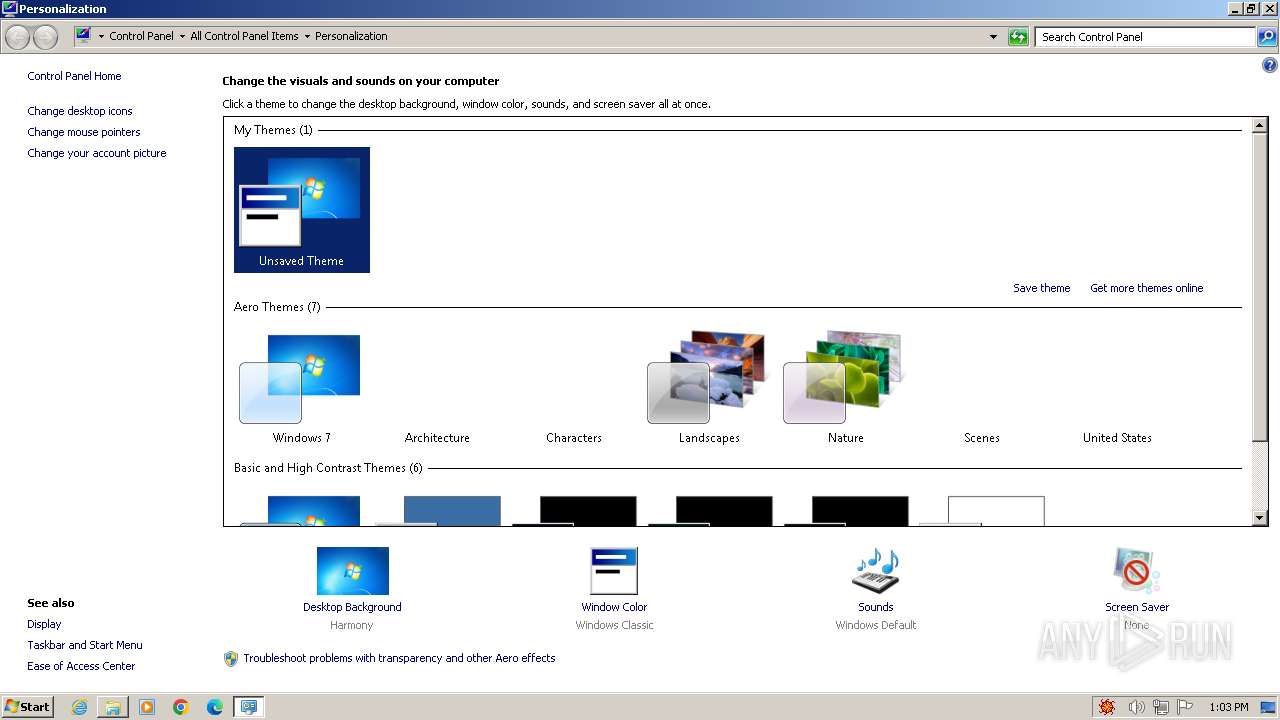Click Change mouse pointers
1280x720 pixels.
[x=84, y=132]
